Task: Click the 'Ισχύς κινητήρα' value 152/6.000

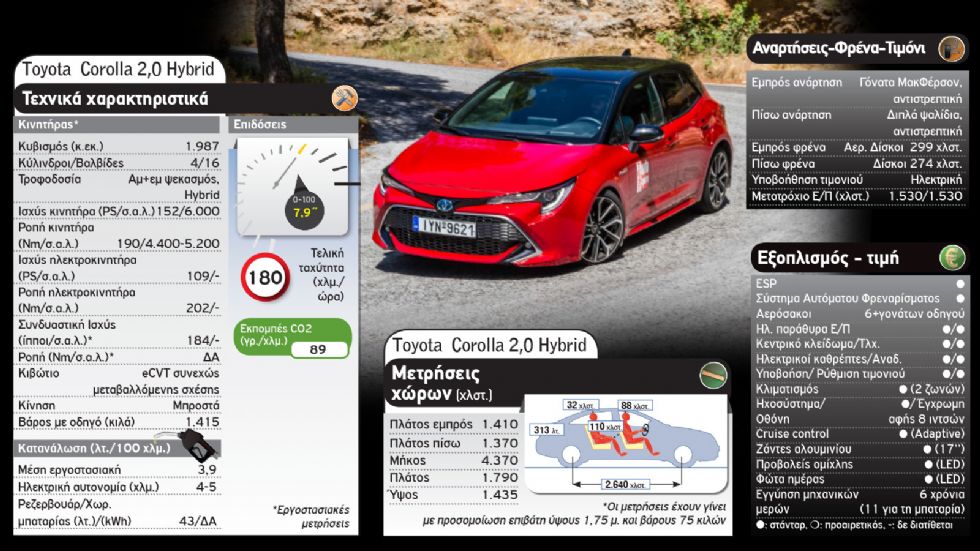Action: tap(188, 211)
